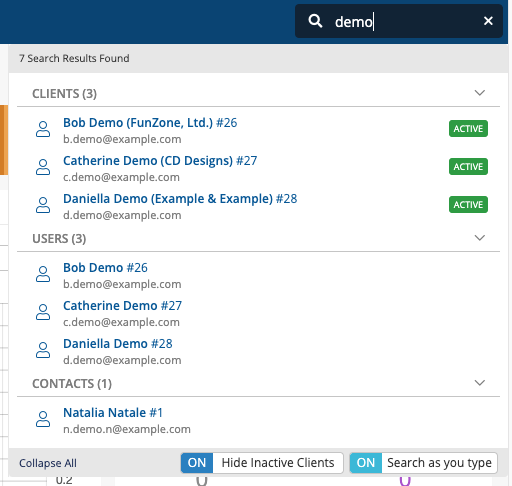Click person icon beside Catherine Demo (CD Designs)
512x486 pixels.
click(x=43, y=167)
